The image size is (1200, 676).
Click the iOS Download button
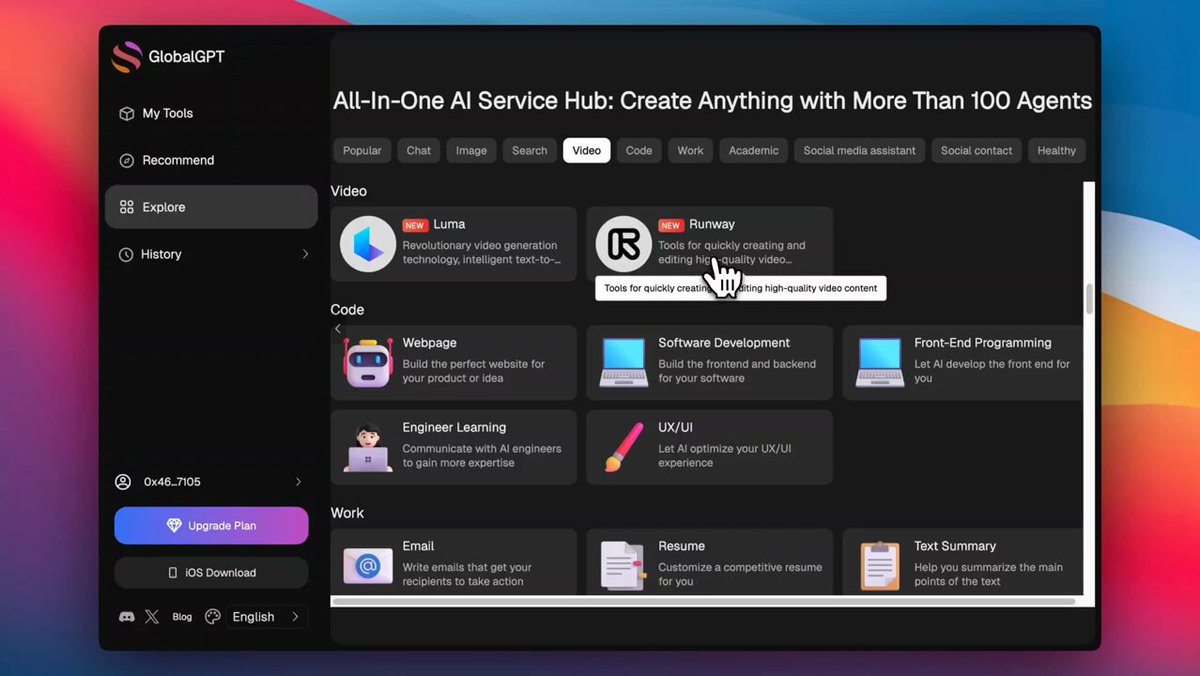coord(211,573)
